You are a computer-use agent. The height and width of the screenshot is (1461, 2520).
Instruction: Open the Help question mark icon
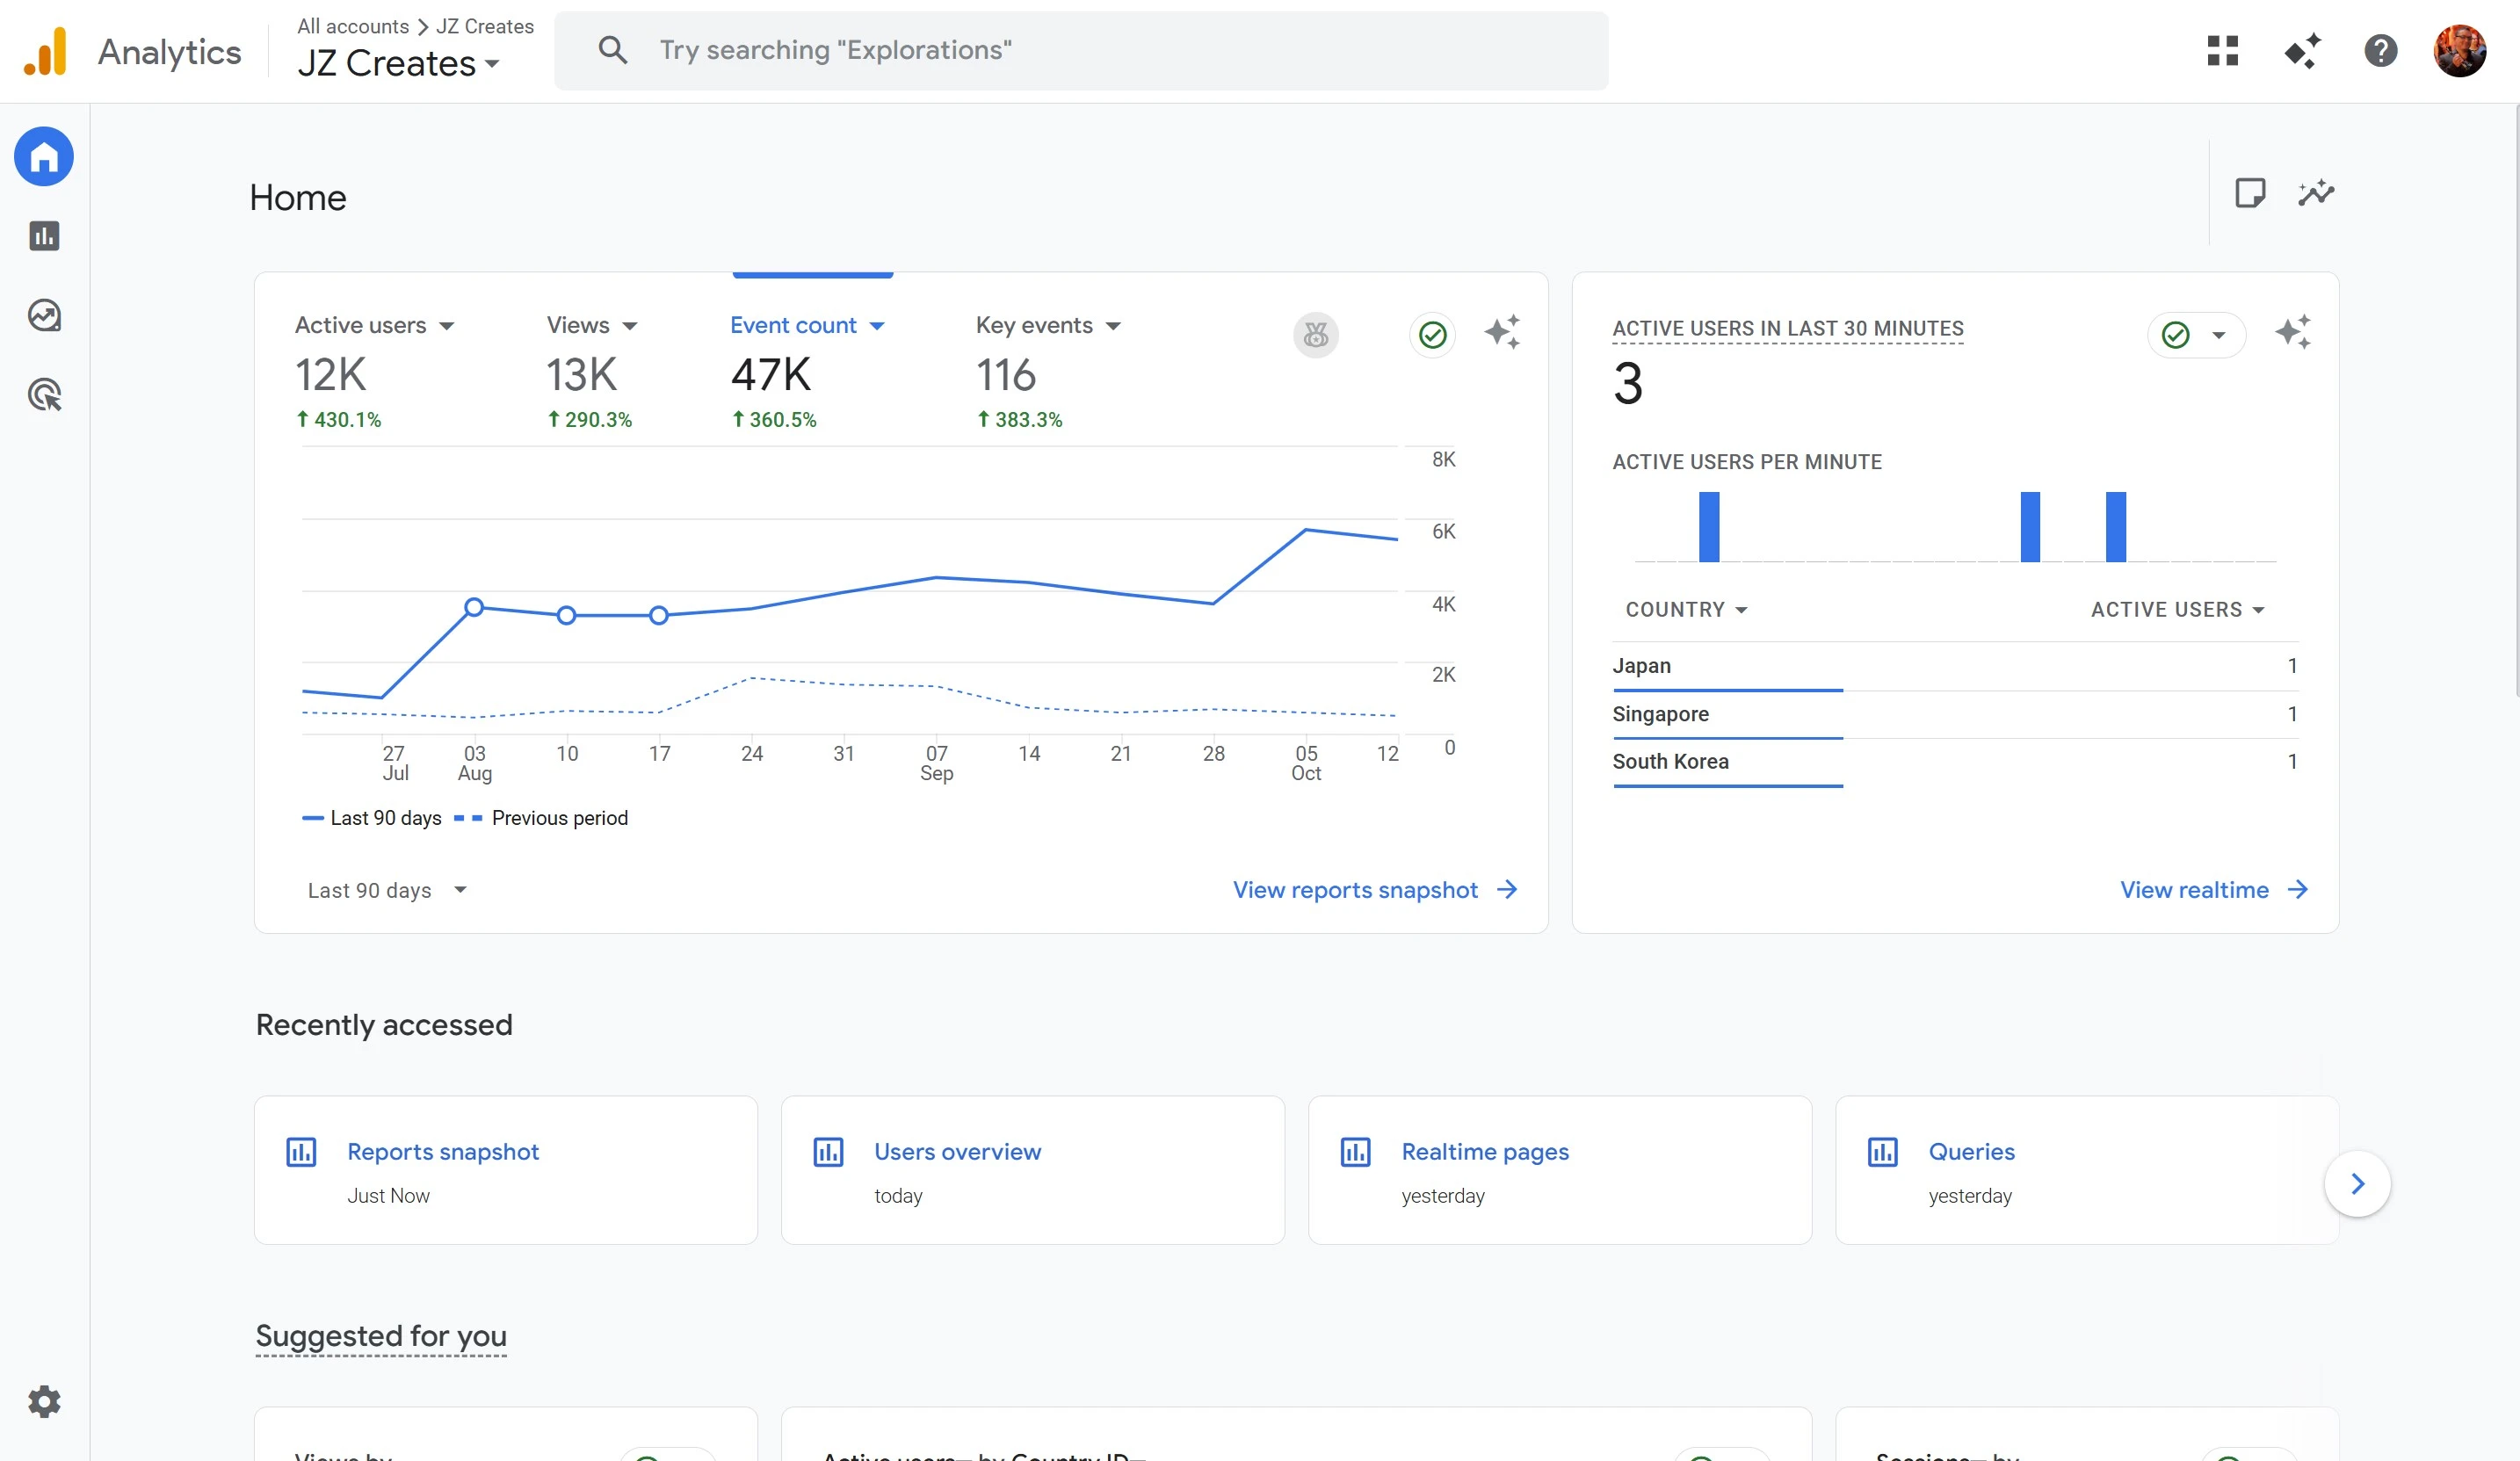pos(2380,50)
